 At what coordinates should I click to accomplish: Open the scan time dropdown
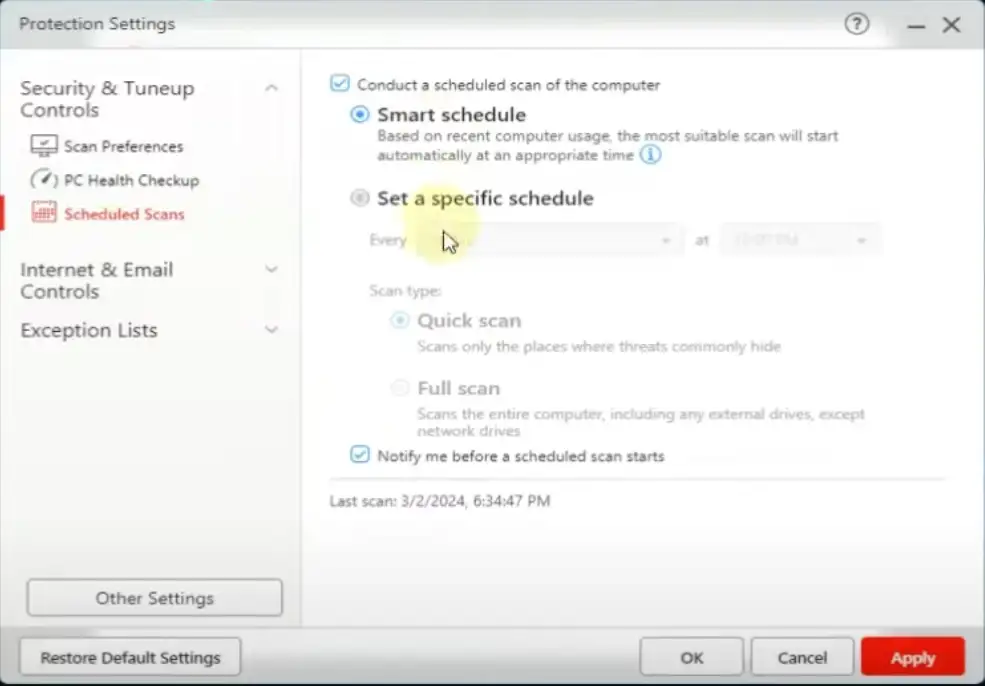point(800,240)
